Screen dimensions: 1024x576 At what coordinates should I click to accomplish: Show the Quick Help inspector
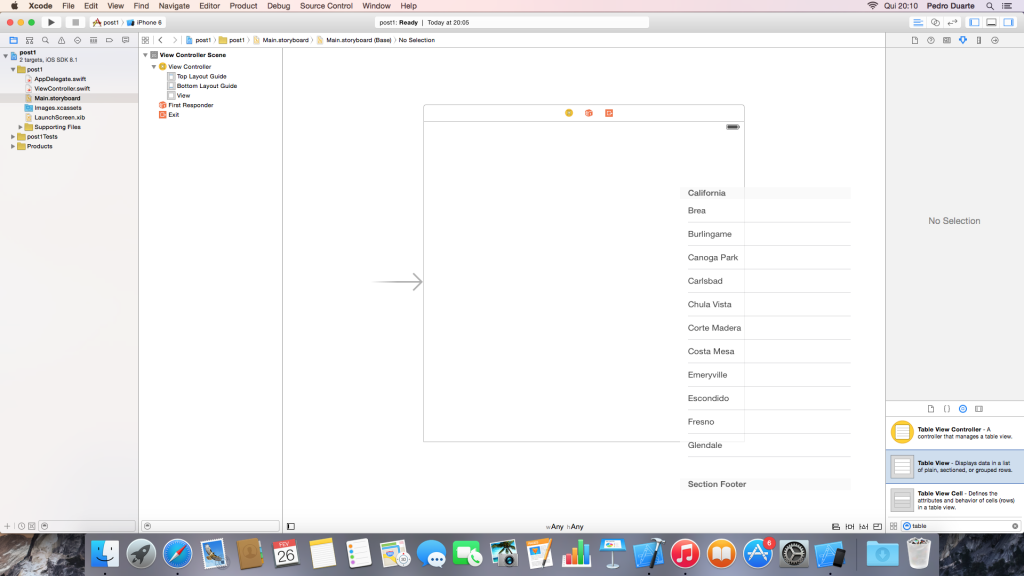point(930,40)
